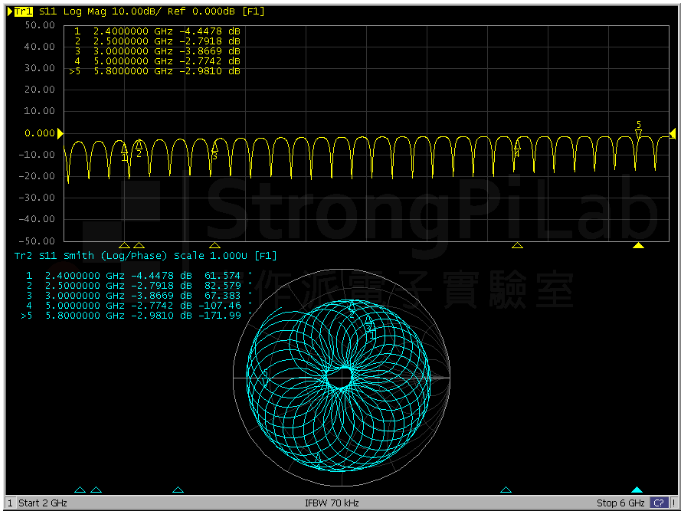Click yellow 3 GHz marker indicator below log mag graph
The width and height of the screenshot is (685, 512).
[x=214, y=245]
